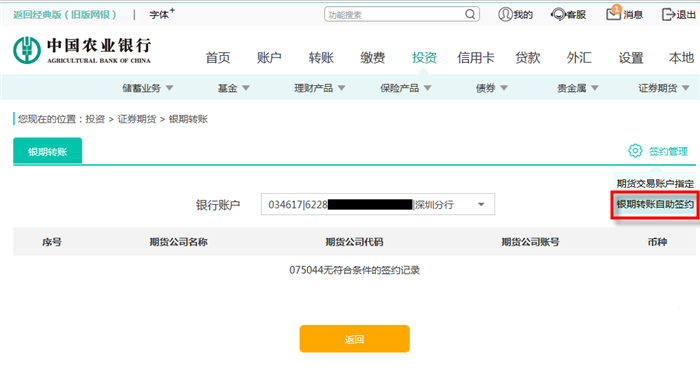
Task: Click the search magnifier icon
Action: point(470,14)
